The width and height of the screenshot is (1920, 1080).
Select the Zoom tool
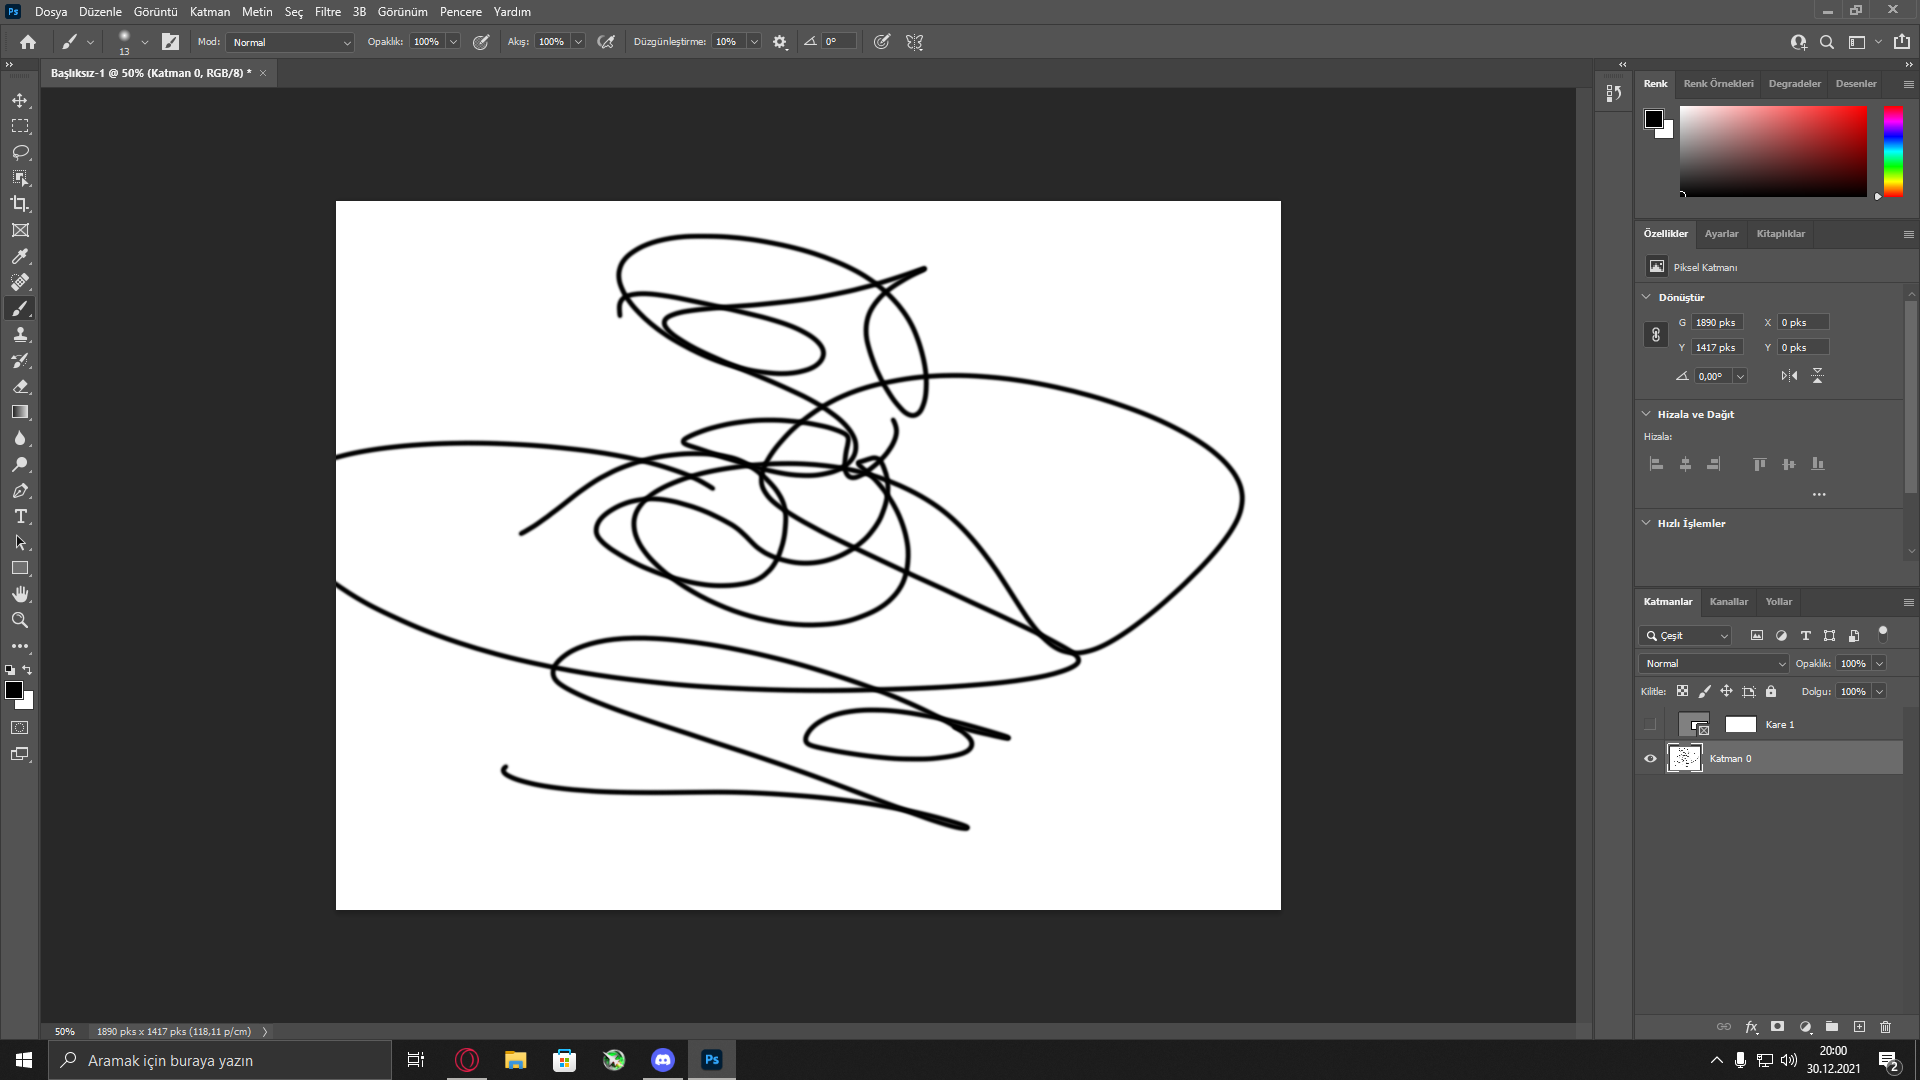(20, 620)
